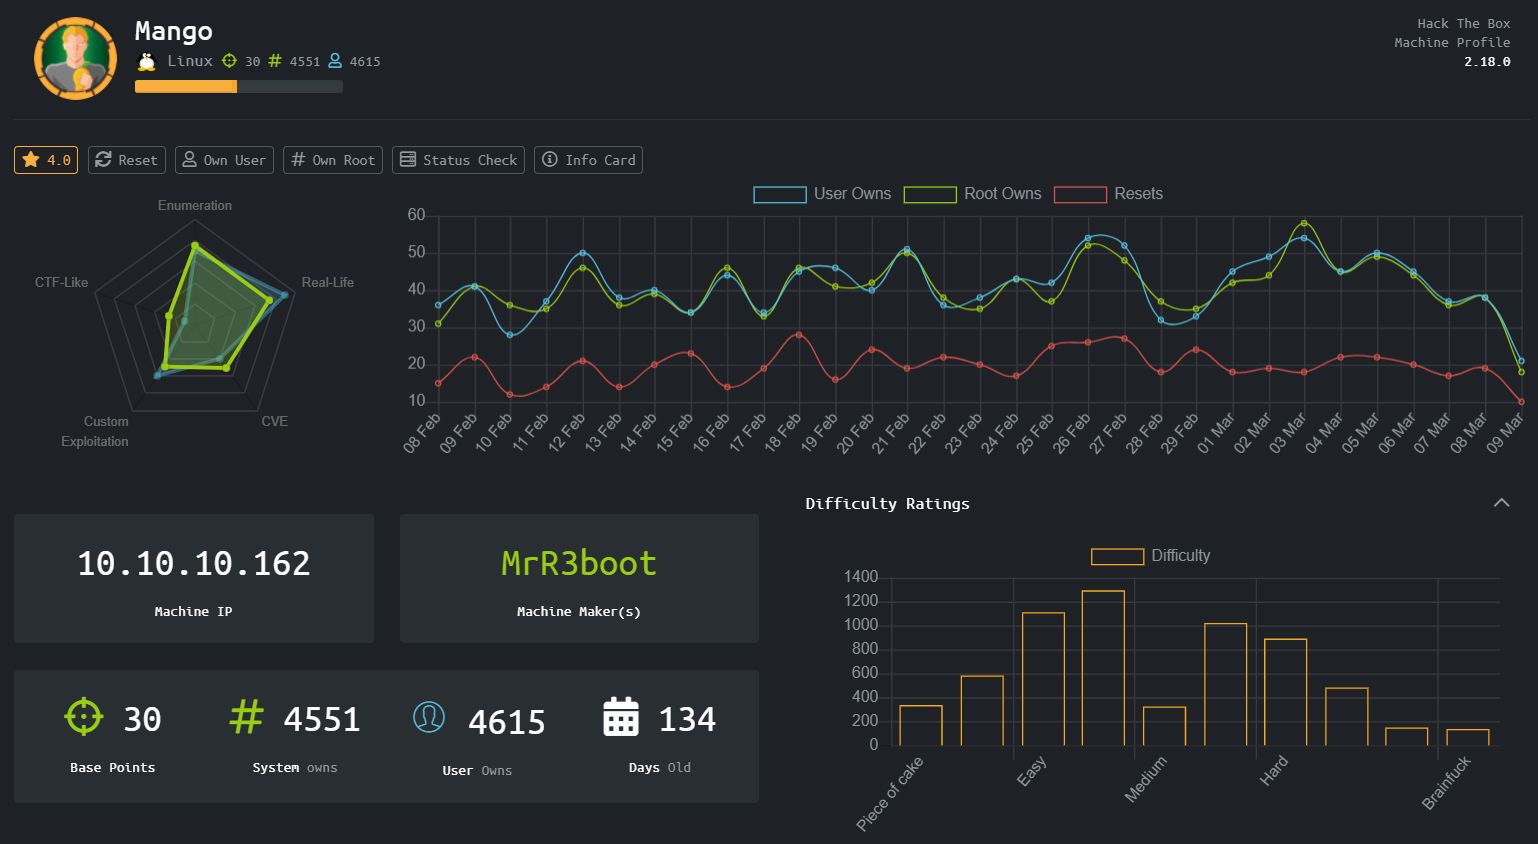
Task: Open the Info Card button
Action: pyautogui.click(x=588, y=160)
